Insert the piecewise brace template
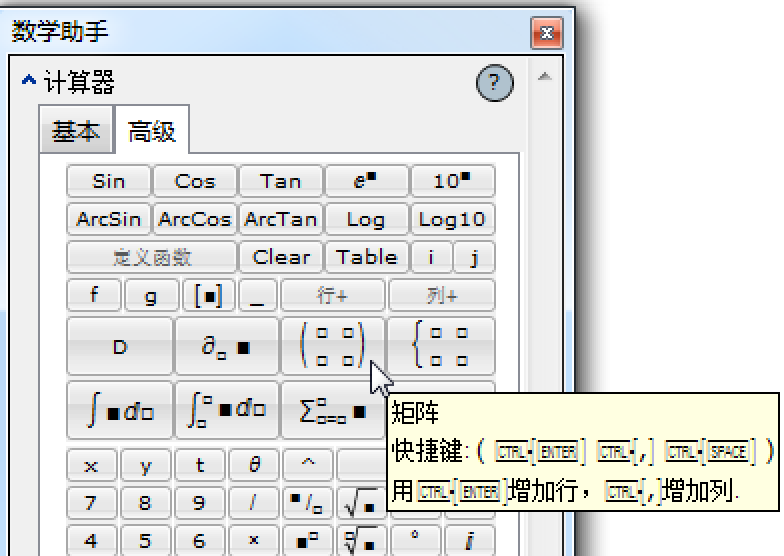The image size is (784, 556). click(442, 346)
